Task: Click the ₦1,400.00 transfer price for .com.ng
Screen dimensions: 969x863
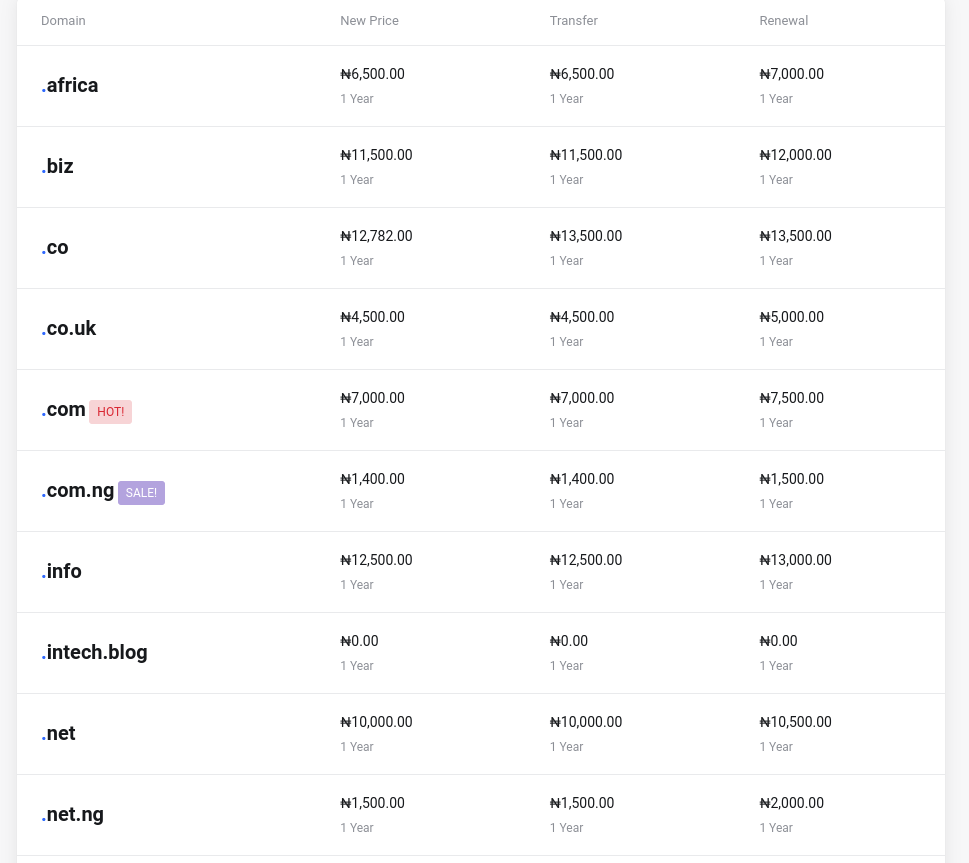Action: tap(582, 480)
